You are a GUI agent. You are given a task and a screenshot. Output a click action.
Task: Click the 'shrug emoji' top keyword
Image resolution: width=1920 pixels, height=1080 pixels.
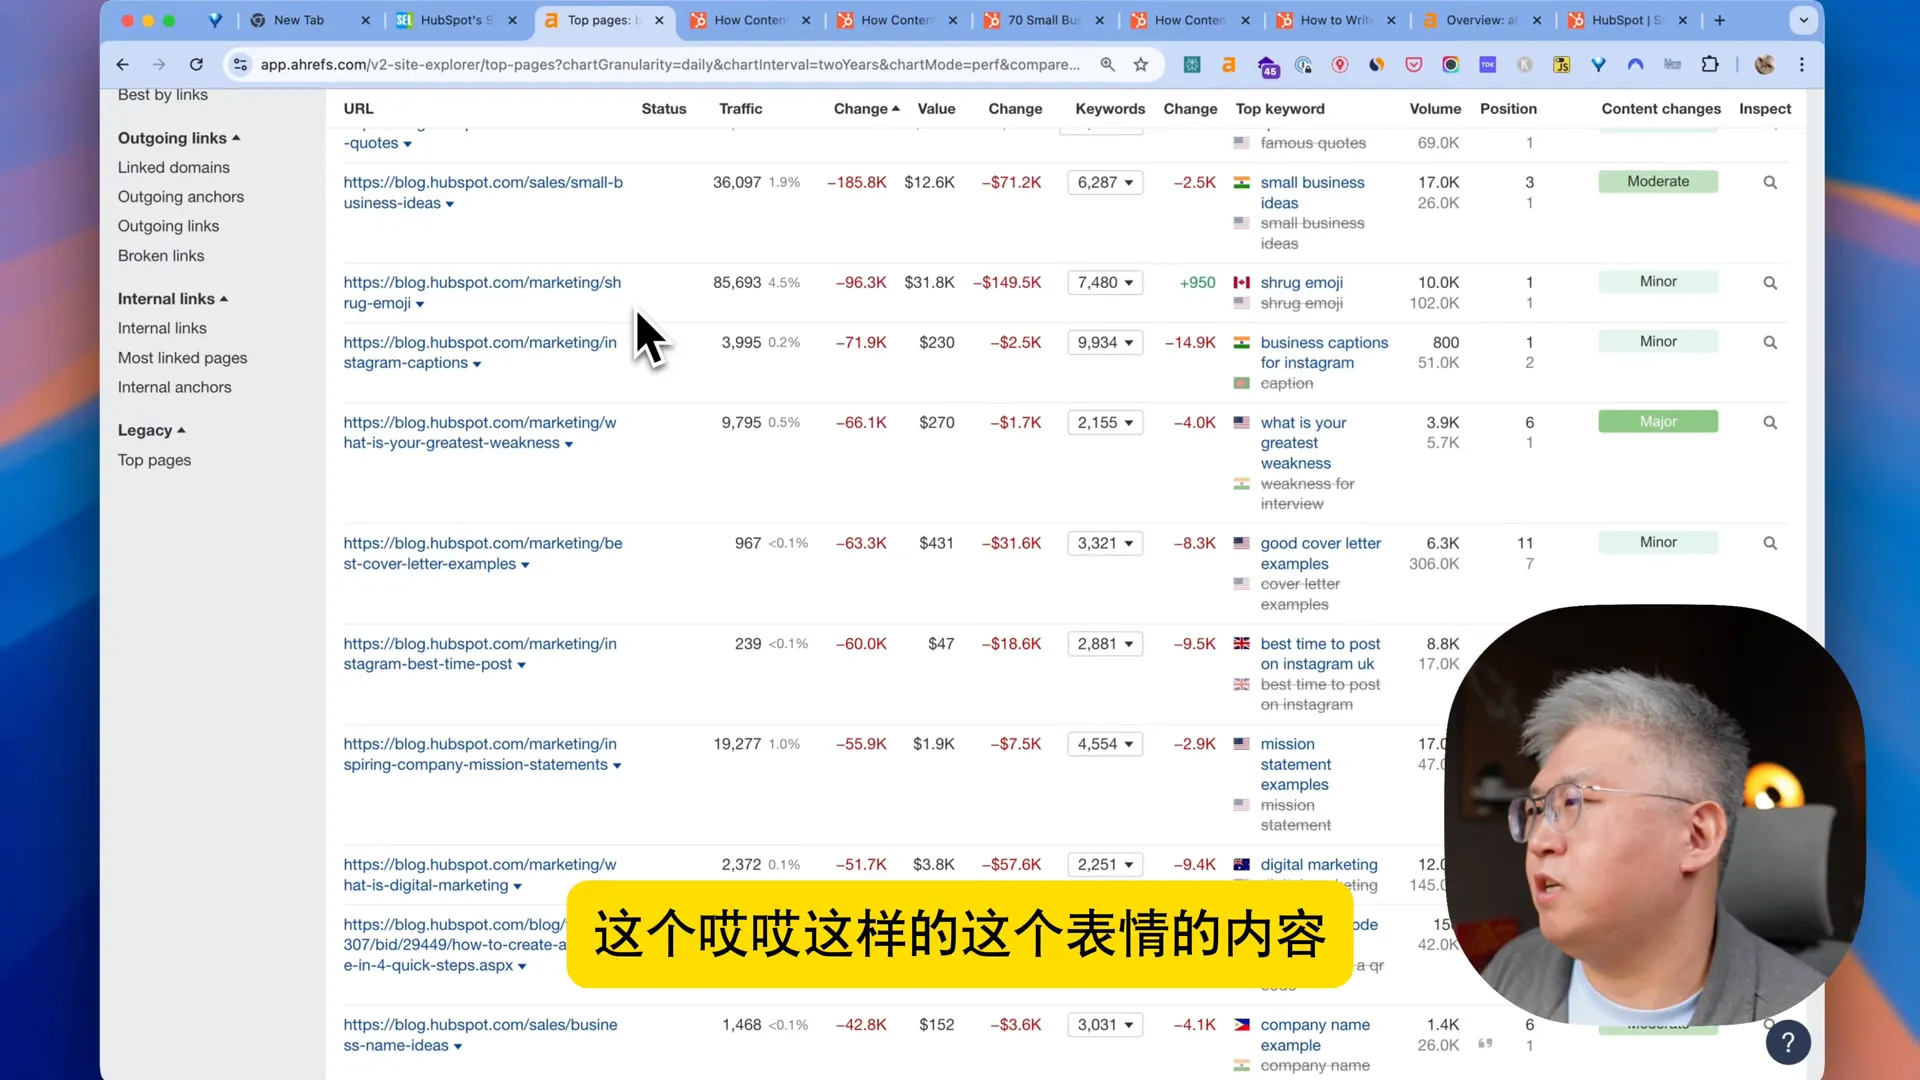[x=1301, y=283]
